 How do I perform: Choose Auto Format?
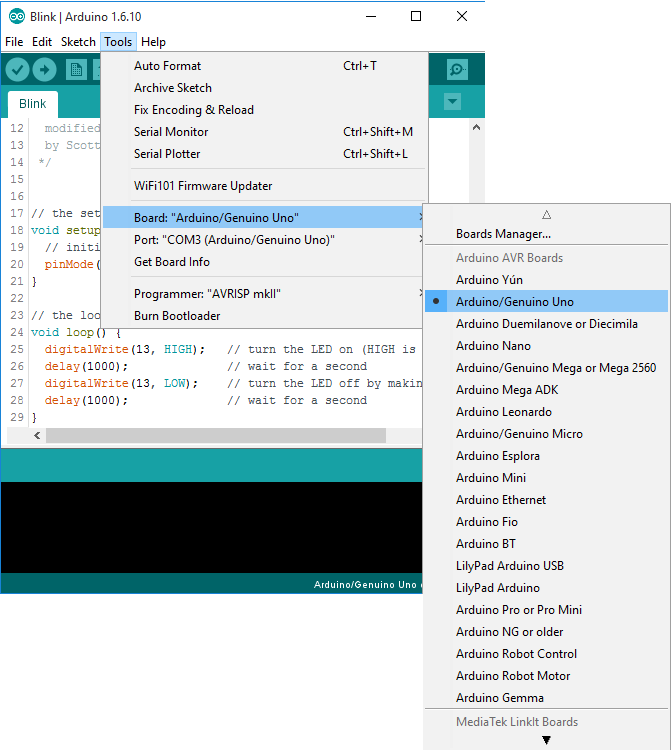coord(263,66)
